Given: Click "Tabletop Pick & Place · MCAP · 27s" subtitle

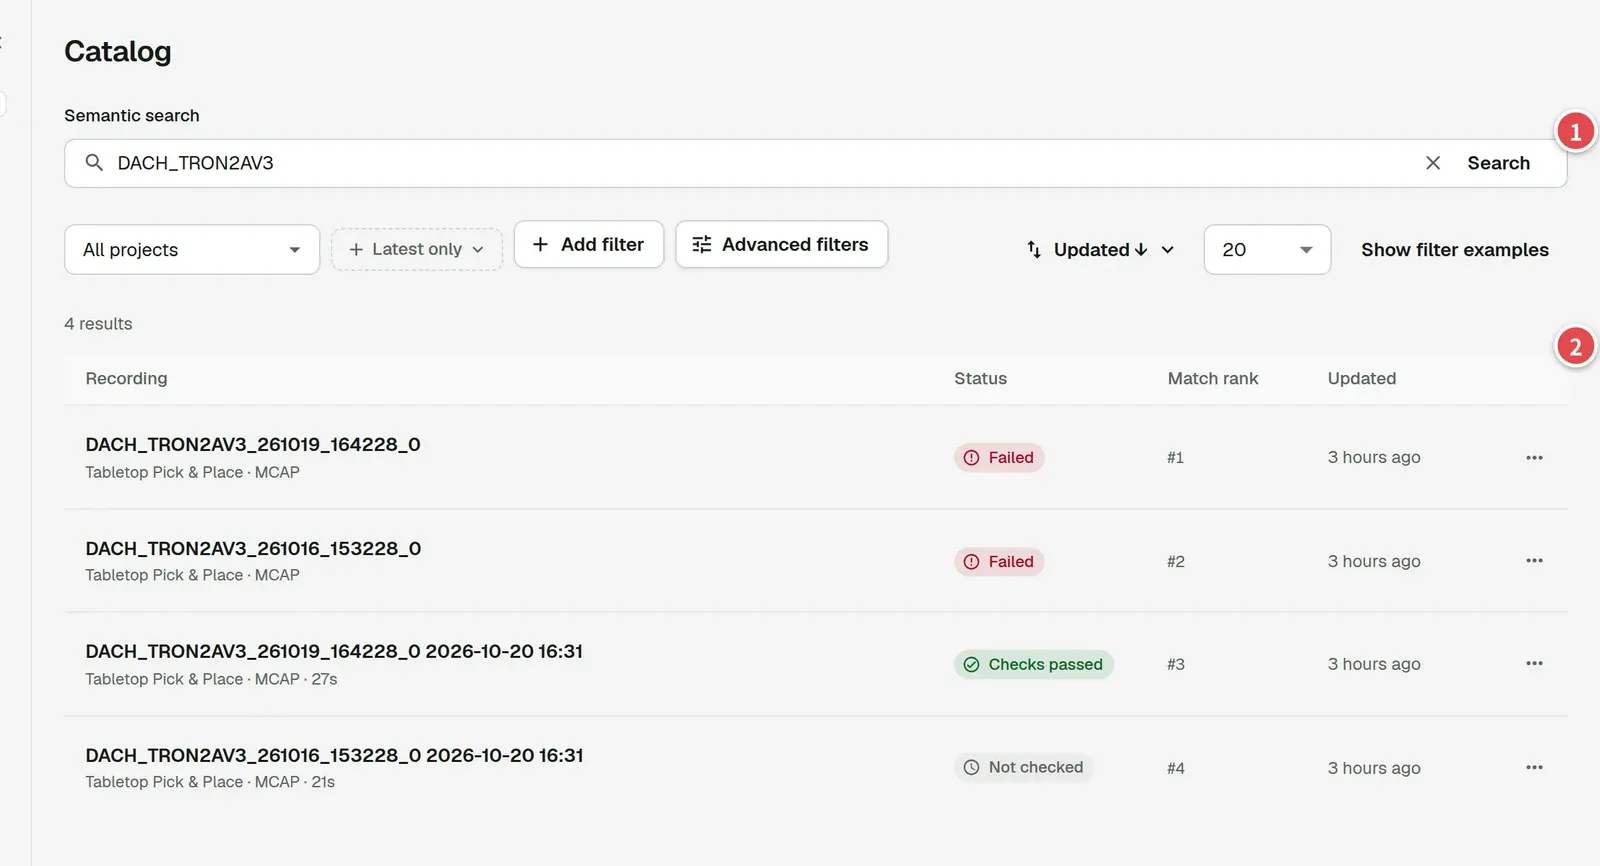Looking at the screenshot, I should coord(211,679).
